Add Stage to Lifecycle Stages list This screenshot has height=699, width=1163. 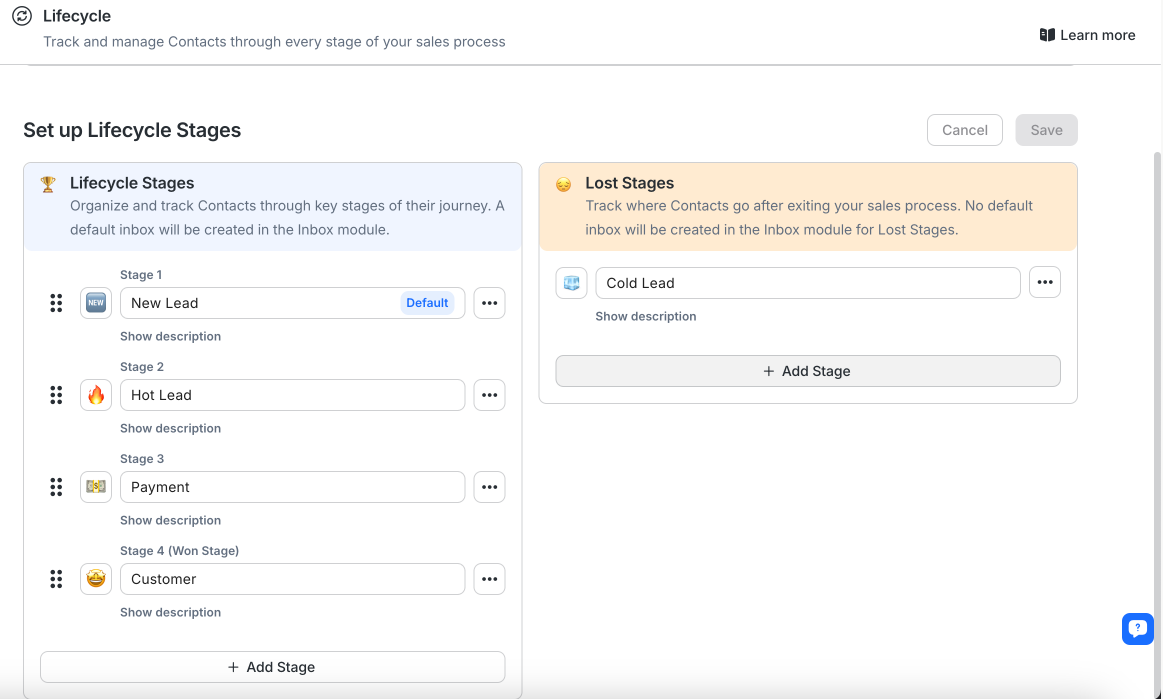(x=272, y=667)
